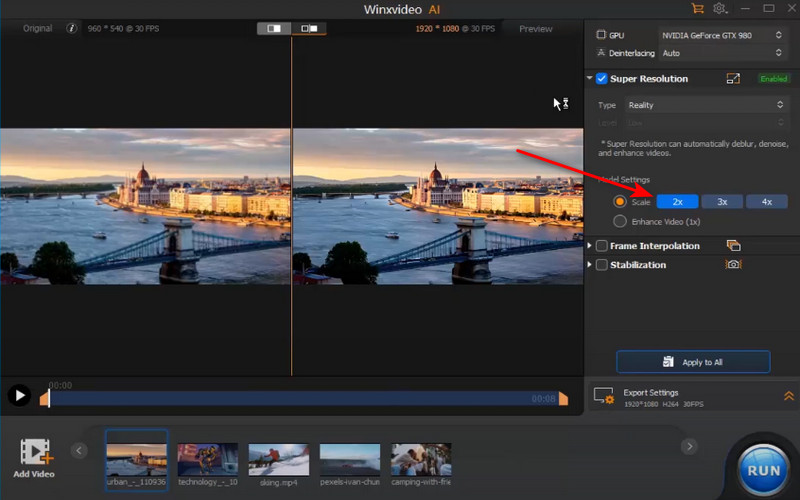The height and width of the screenshot is (500, 800).
Task: Select Enhance Video (1x) radio button
Action: [x=619, y=221]
